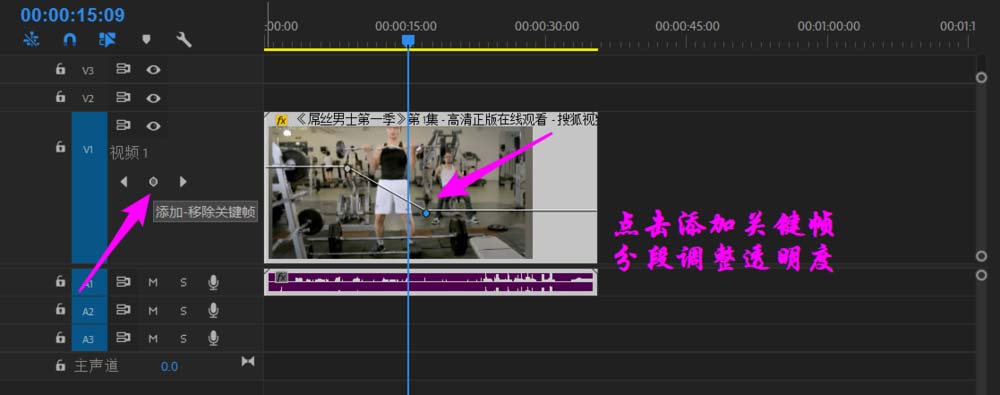Select the V2 track target

pyautogui.click(x=88, y=98)
